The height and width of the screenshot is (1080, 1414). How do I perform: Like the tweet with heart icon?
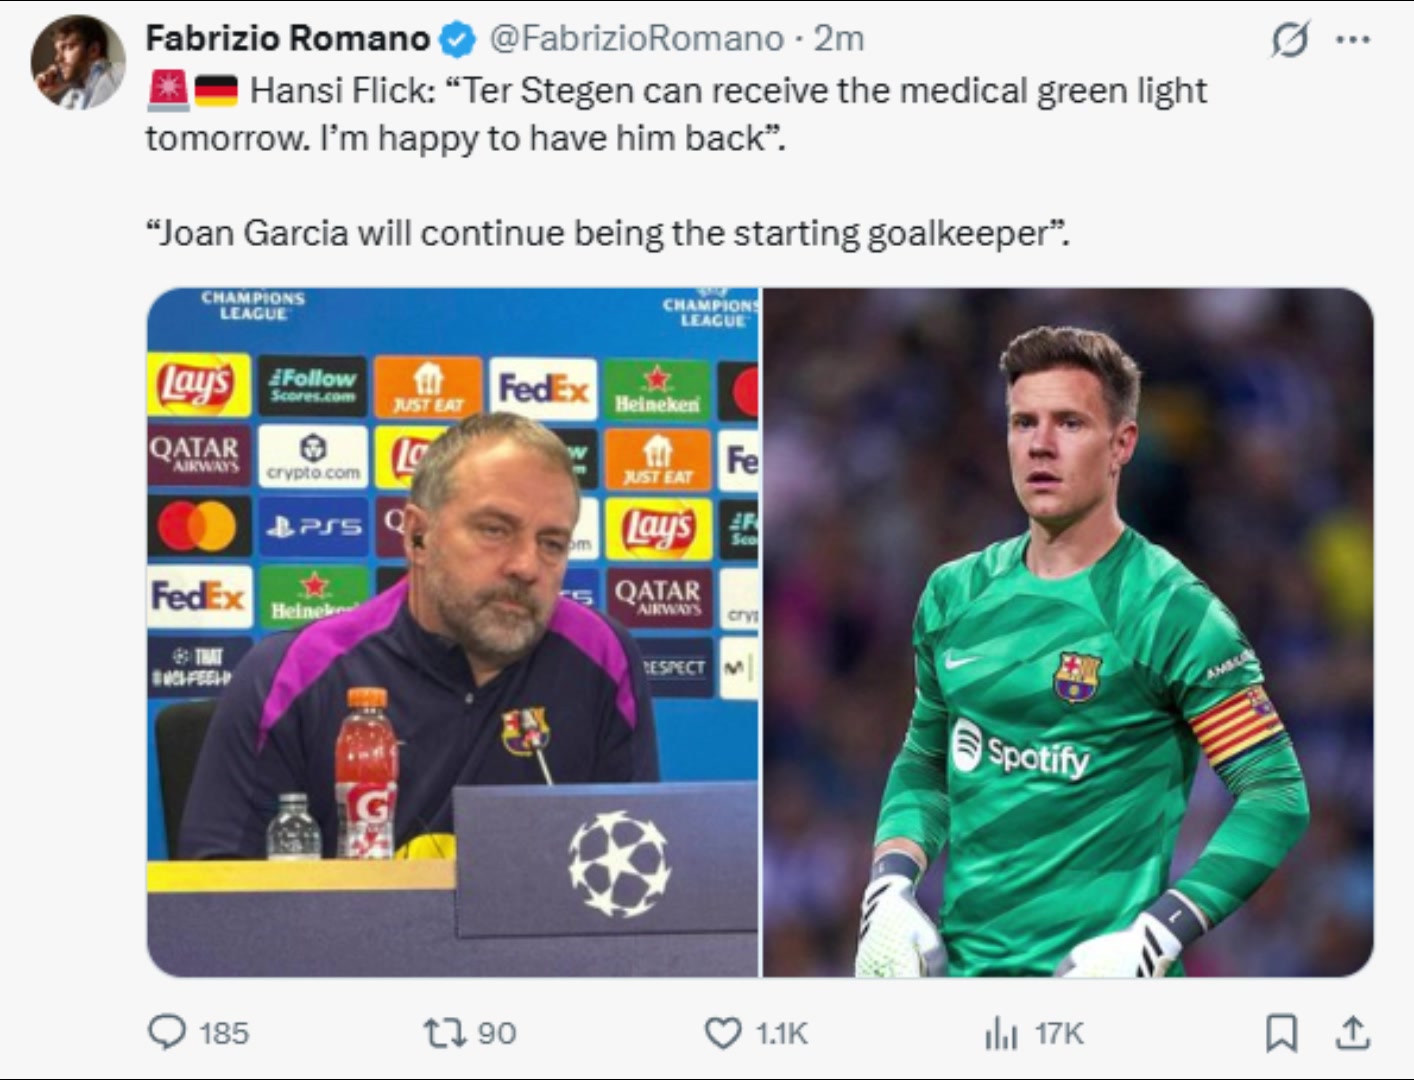[723, 1032]
